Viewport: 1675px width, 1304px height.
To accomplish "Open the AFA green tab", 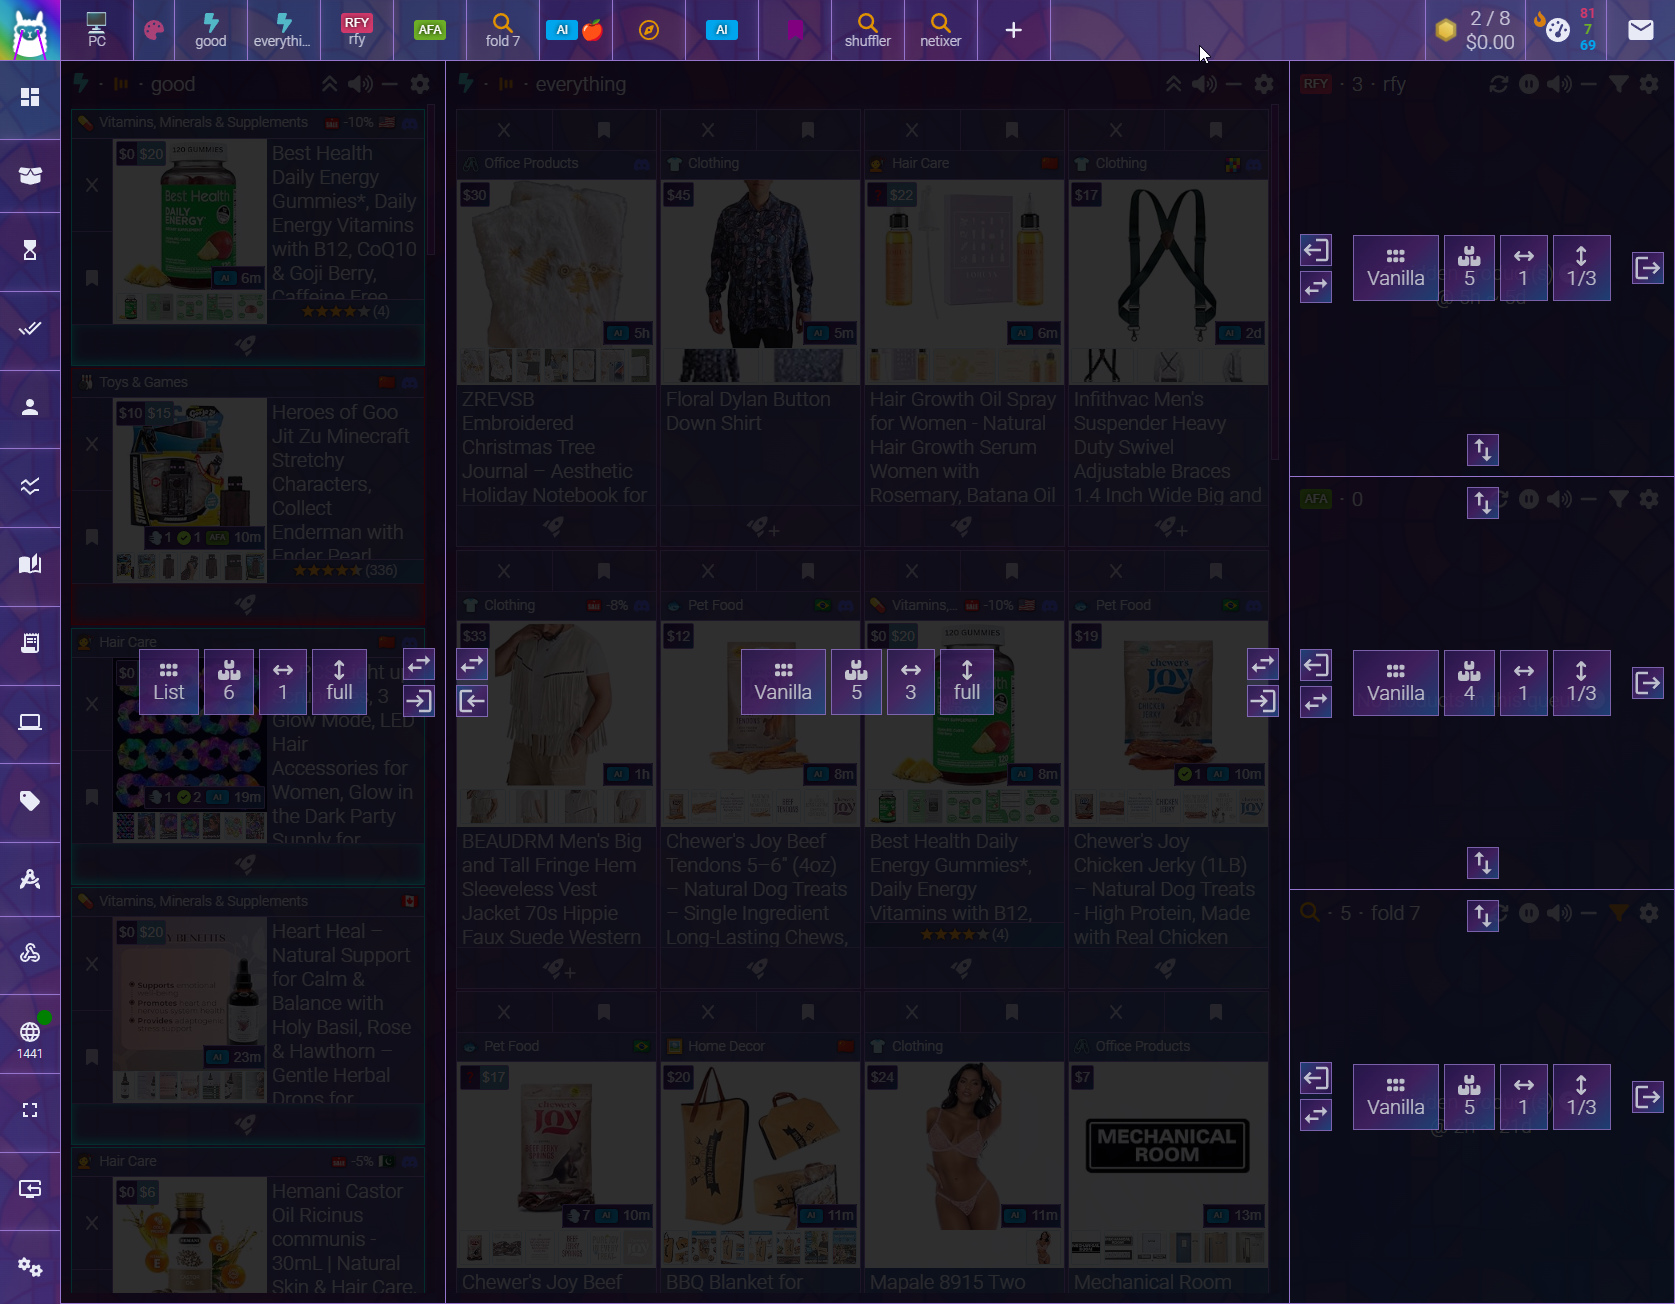I will pyautogui.click(x=430, y=30).
